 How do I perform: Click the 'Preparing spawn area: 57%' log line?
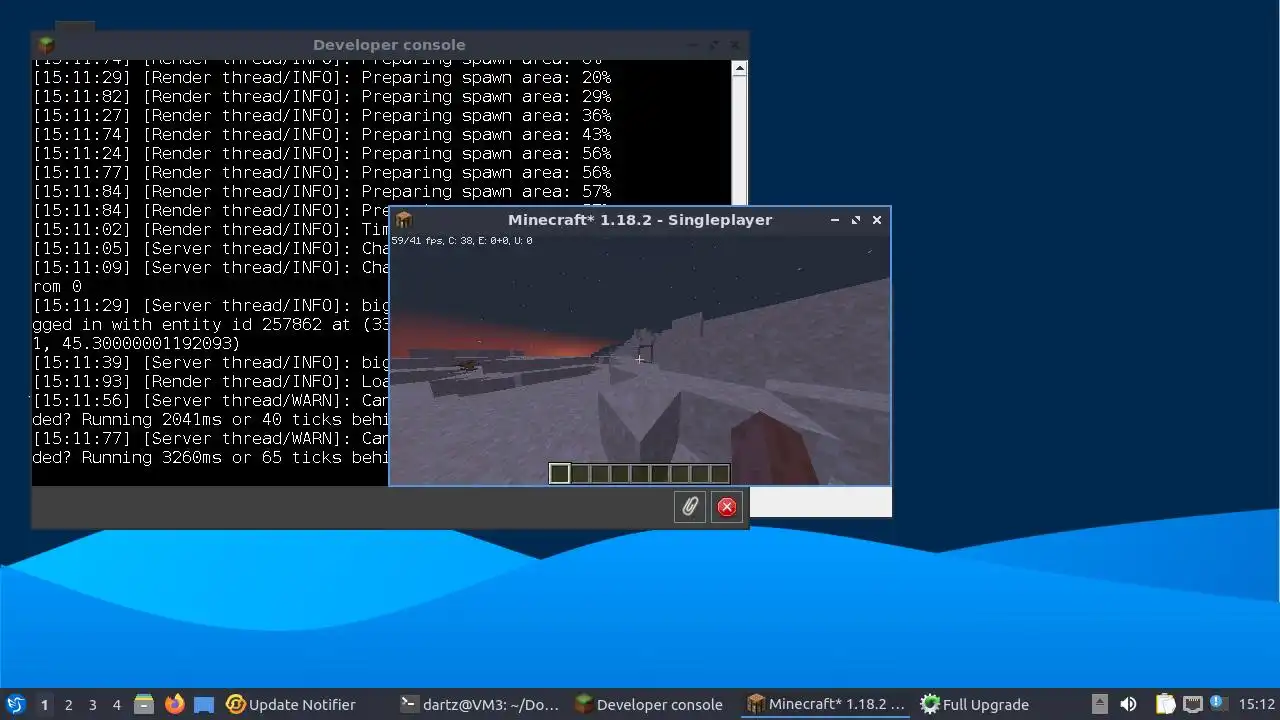click(322, 192)
